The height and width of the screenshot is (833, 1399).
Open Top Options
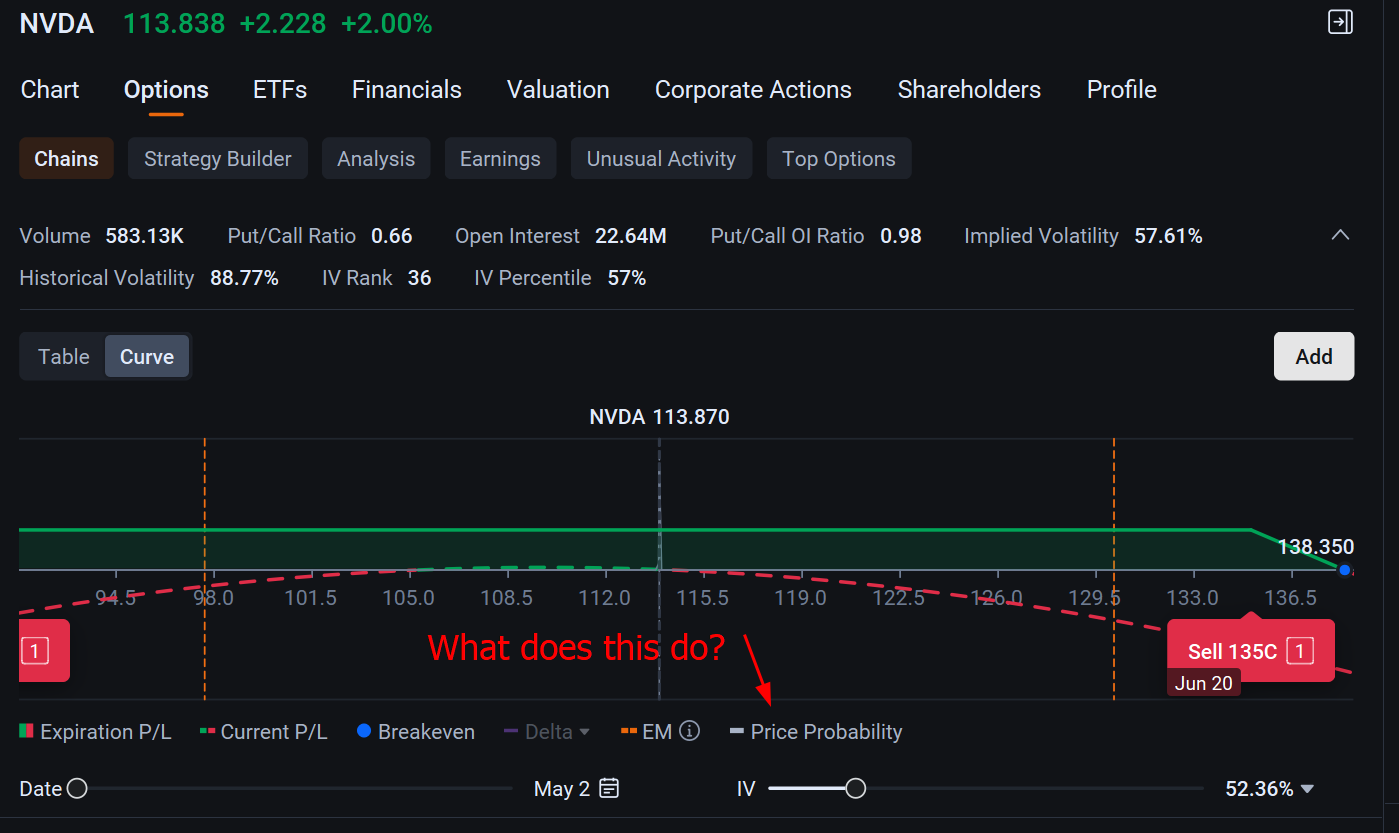(x=839, y=159)
